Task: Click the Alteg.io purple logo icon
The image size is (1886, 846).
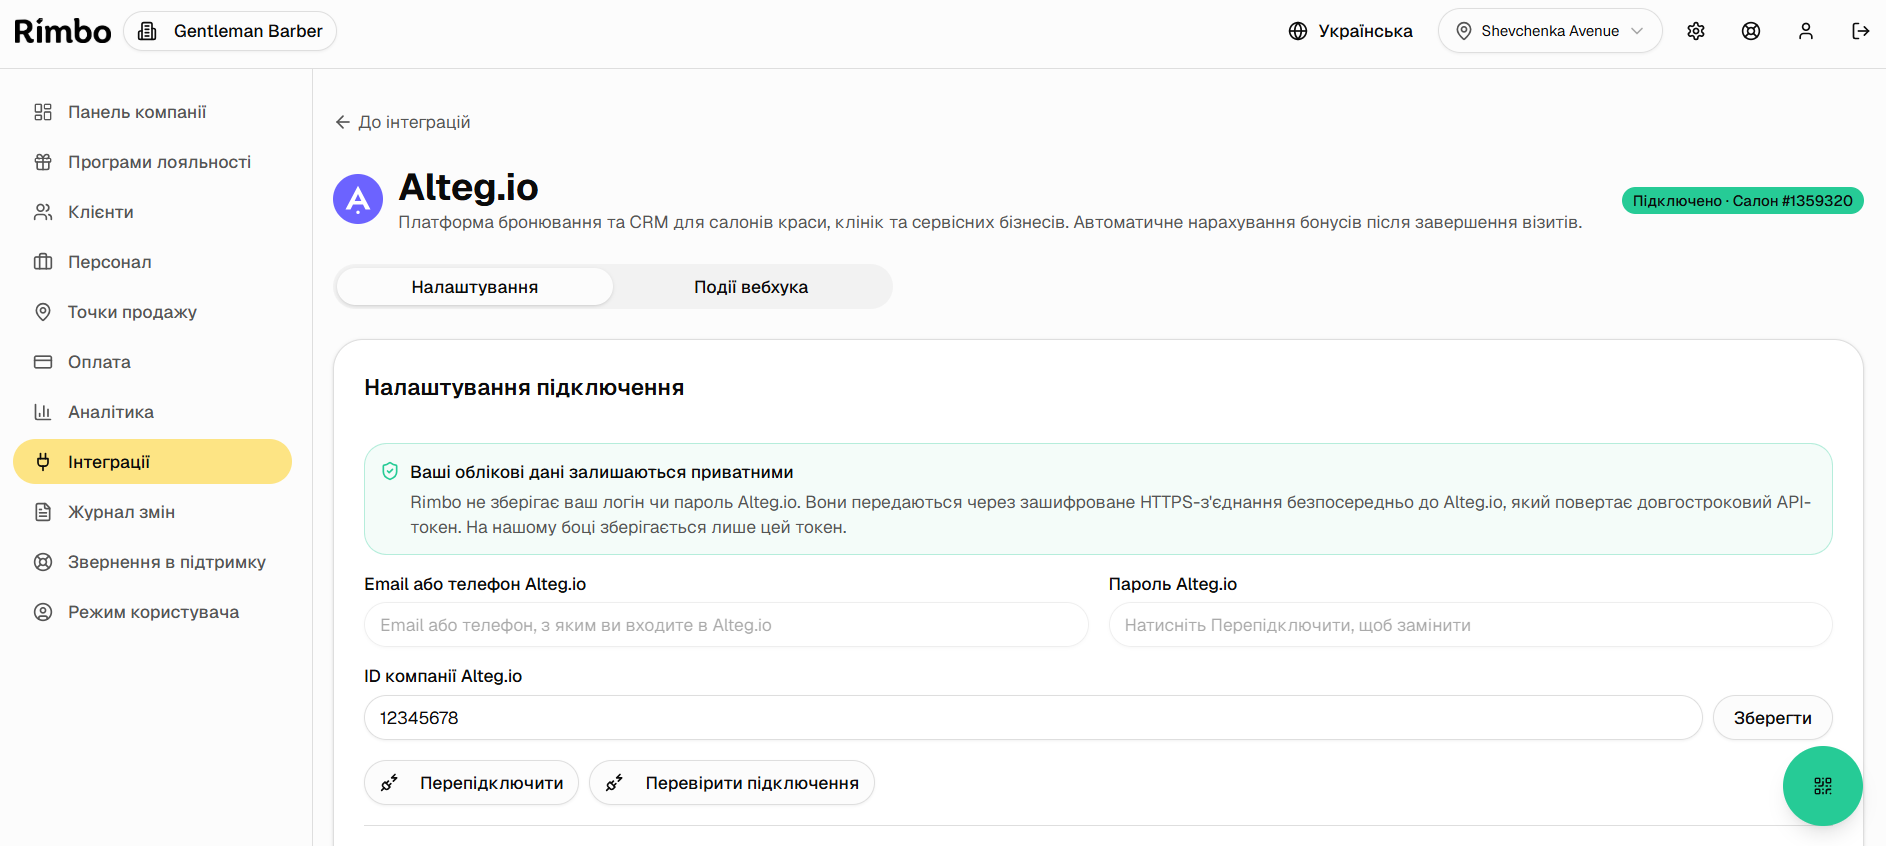Action: (x=358, y=199)
